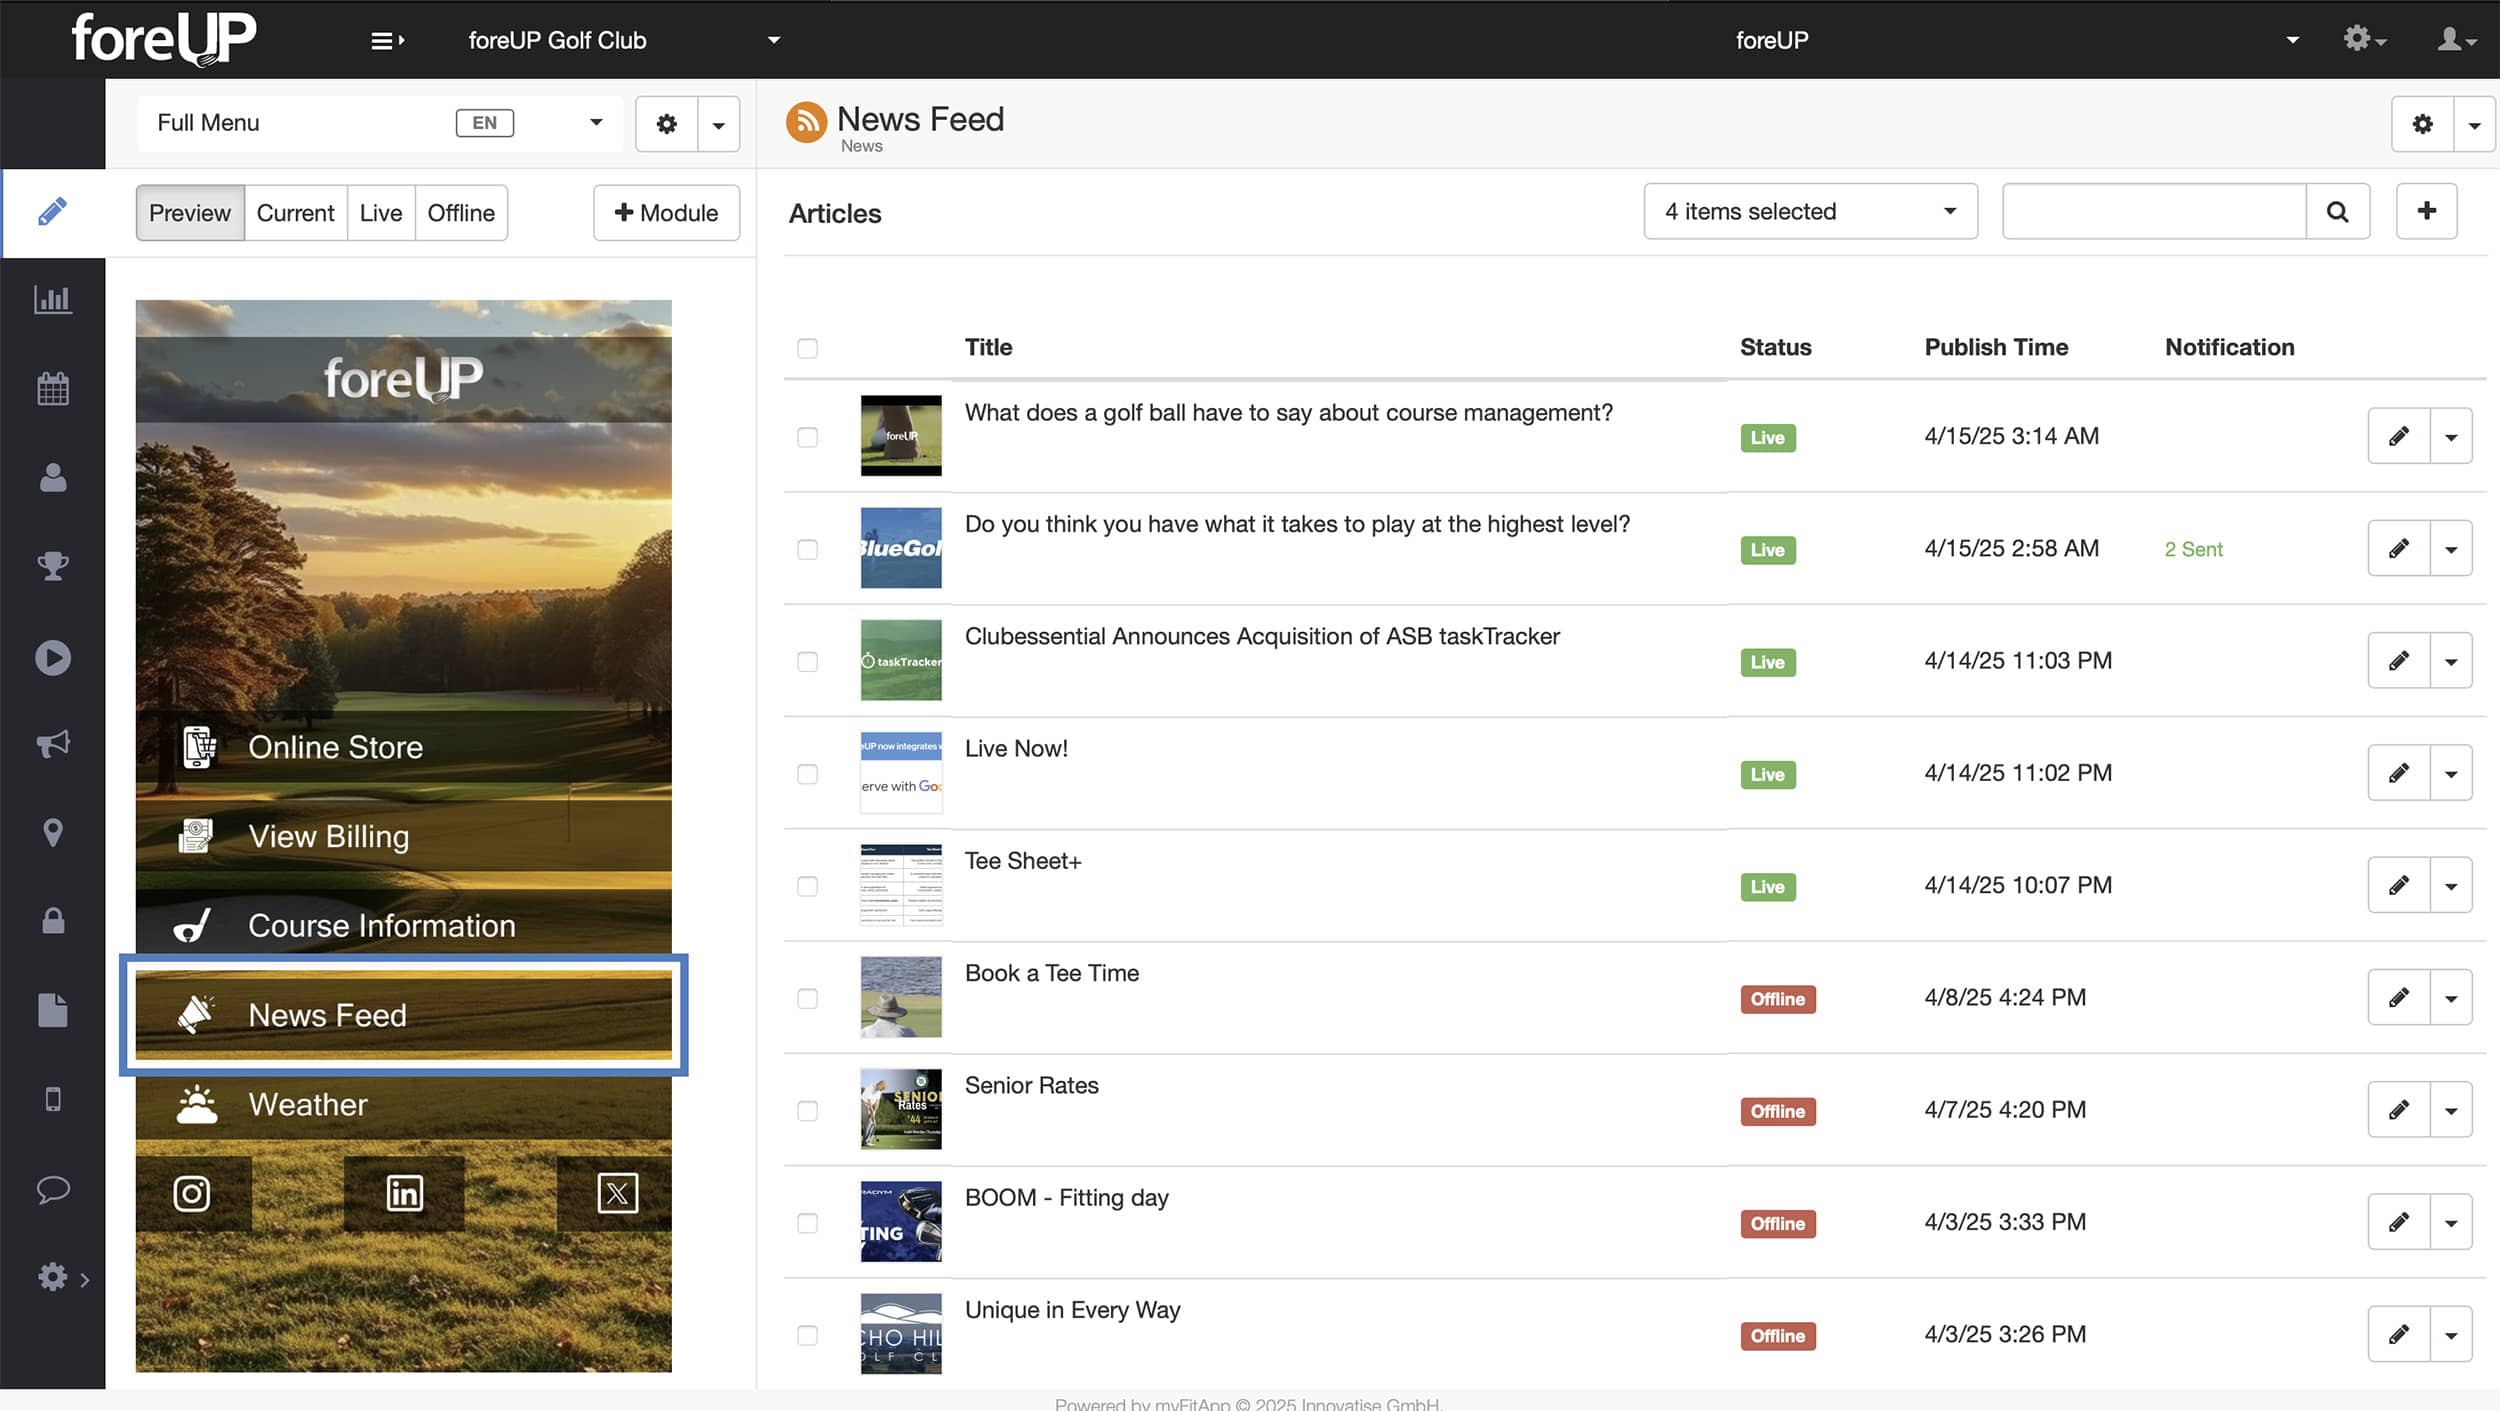
Task: Open the gear settings icon at sidebar bottom
Action: click(x=53, y=1277)
